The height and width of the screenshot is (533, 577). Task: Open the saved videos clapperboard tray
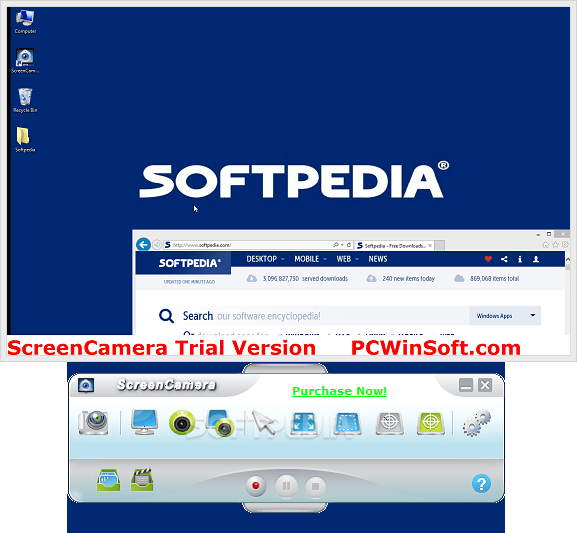pyautogui.click(x=142, y=480)
